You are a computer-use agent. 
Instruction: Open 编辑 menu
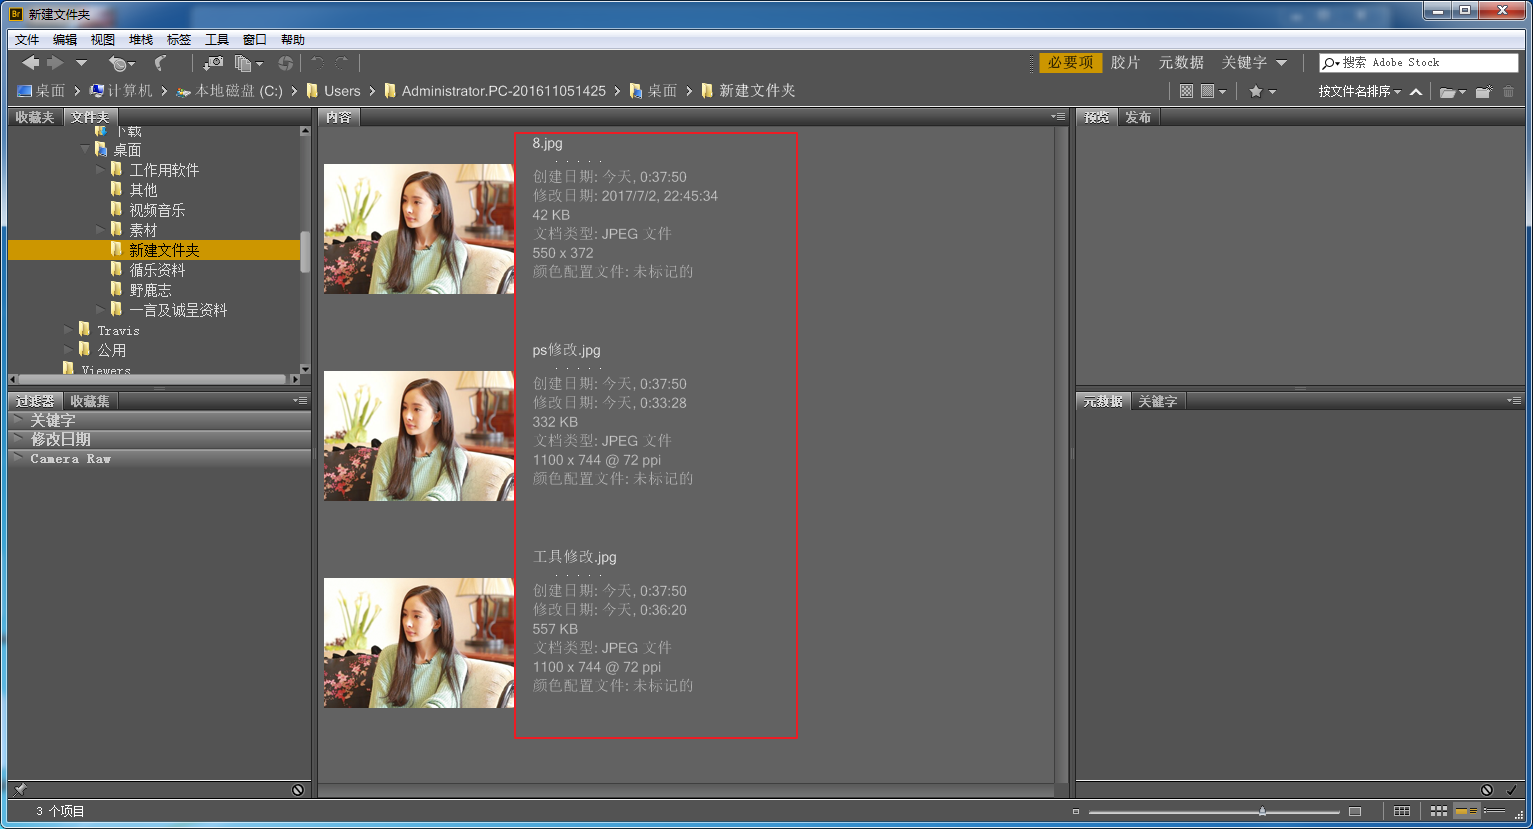tap(65, 40)
